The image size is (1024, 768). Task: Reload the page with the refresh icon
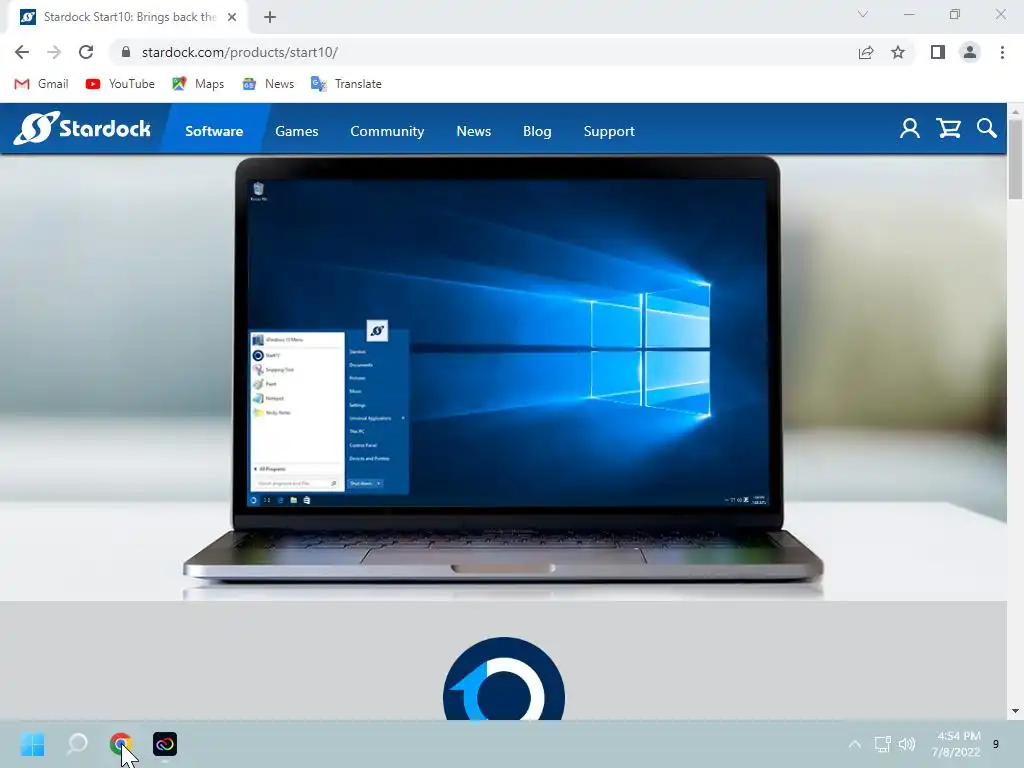pos(86,52)
